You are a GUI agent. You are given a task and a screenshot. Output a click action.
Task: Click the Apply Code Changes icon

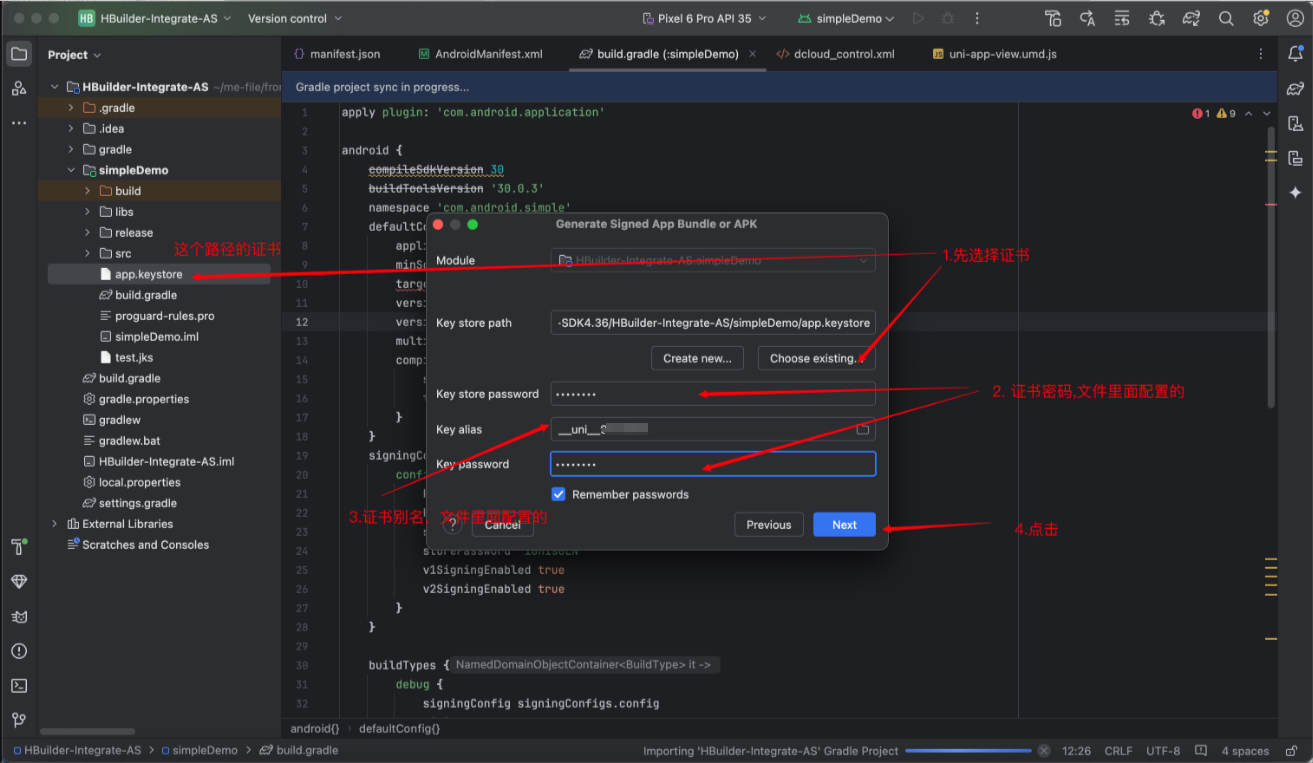click(1122, 18)
